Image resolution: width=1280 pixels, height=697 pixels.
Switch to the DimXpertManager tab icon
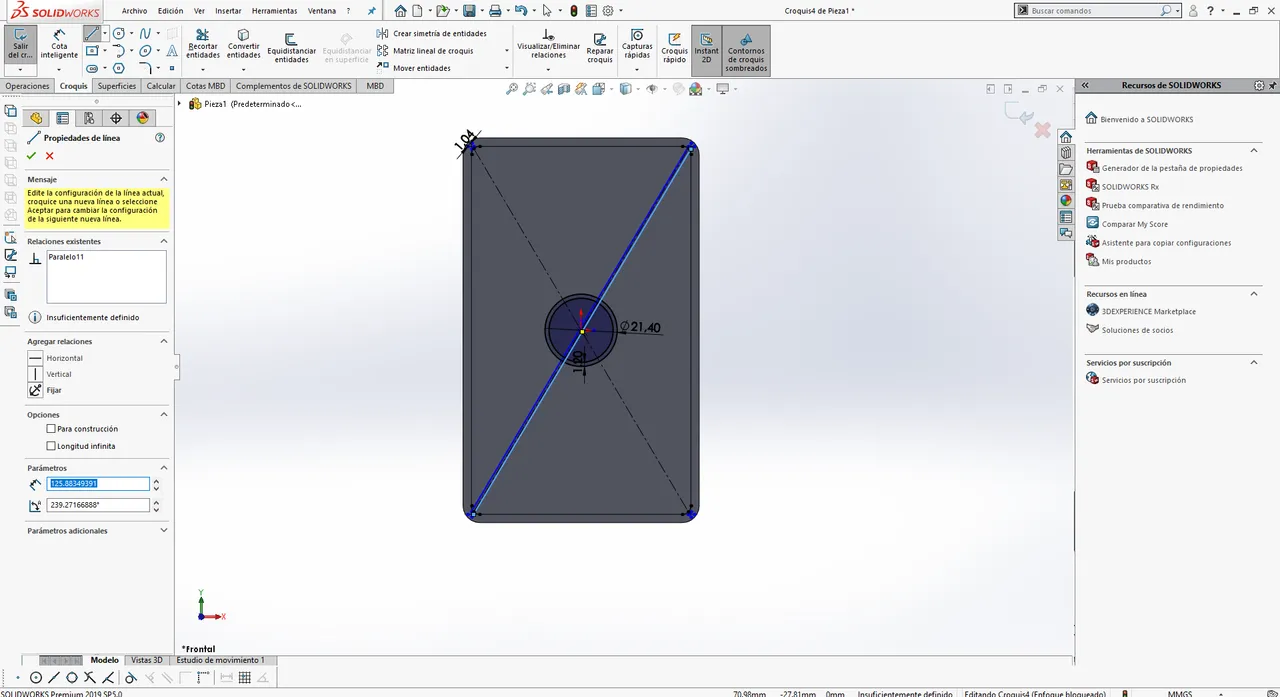115,118
